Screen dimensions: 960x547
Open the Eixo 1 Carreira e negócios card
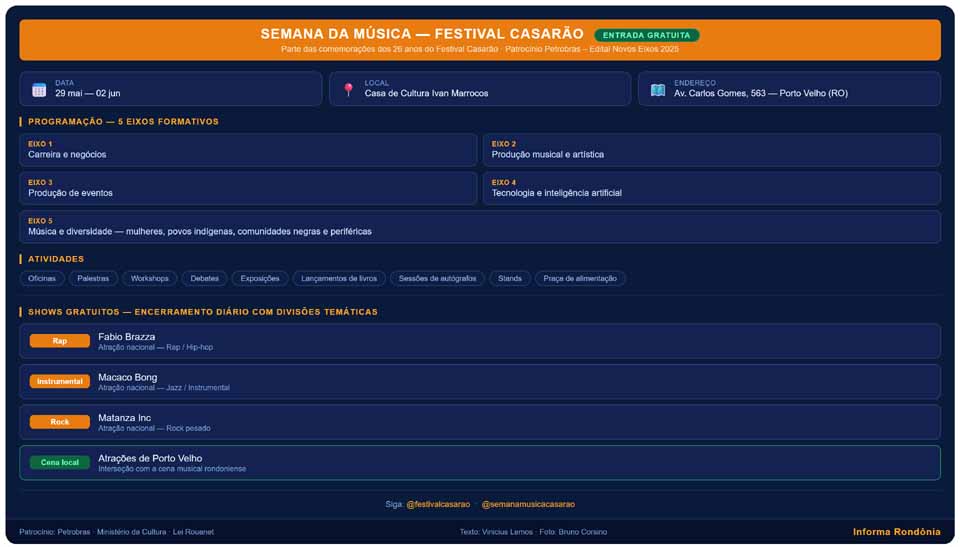(x=248, y=149)
